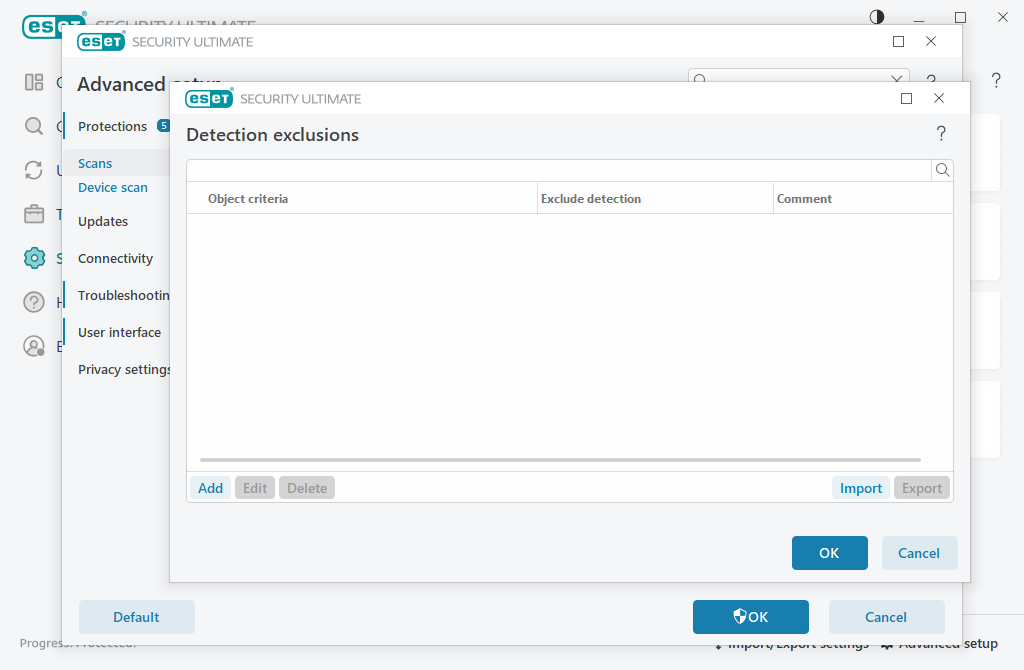Click the shield OK button in Advanced setup
This screenshot has width=1024, height=670.
pos(750,617)
